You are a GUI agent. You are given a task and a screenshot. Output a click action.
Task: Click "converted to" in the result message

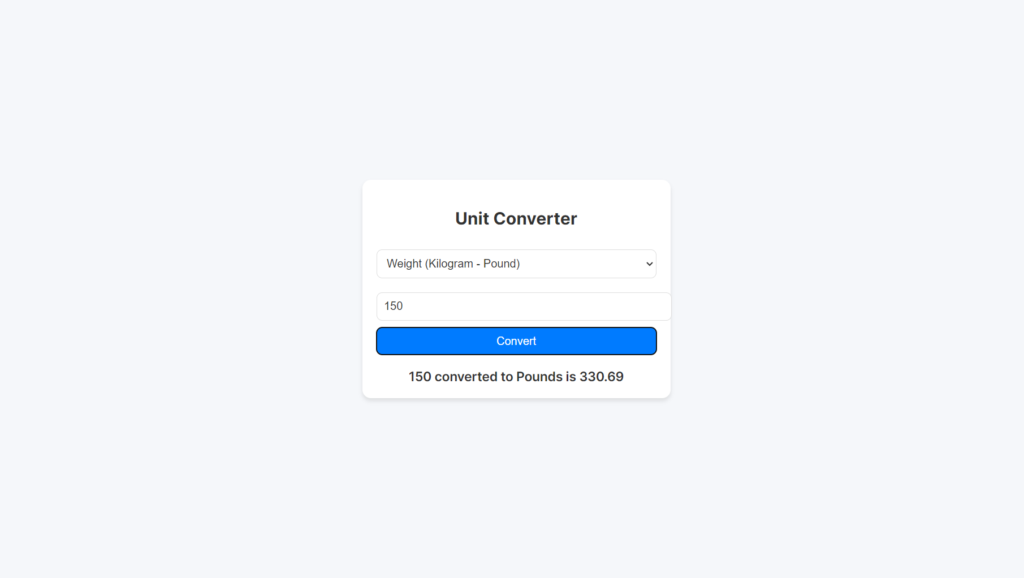(473, 377)
